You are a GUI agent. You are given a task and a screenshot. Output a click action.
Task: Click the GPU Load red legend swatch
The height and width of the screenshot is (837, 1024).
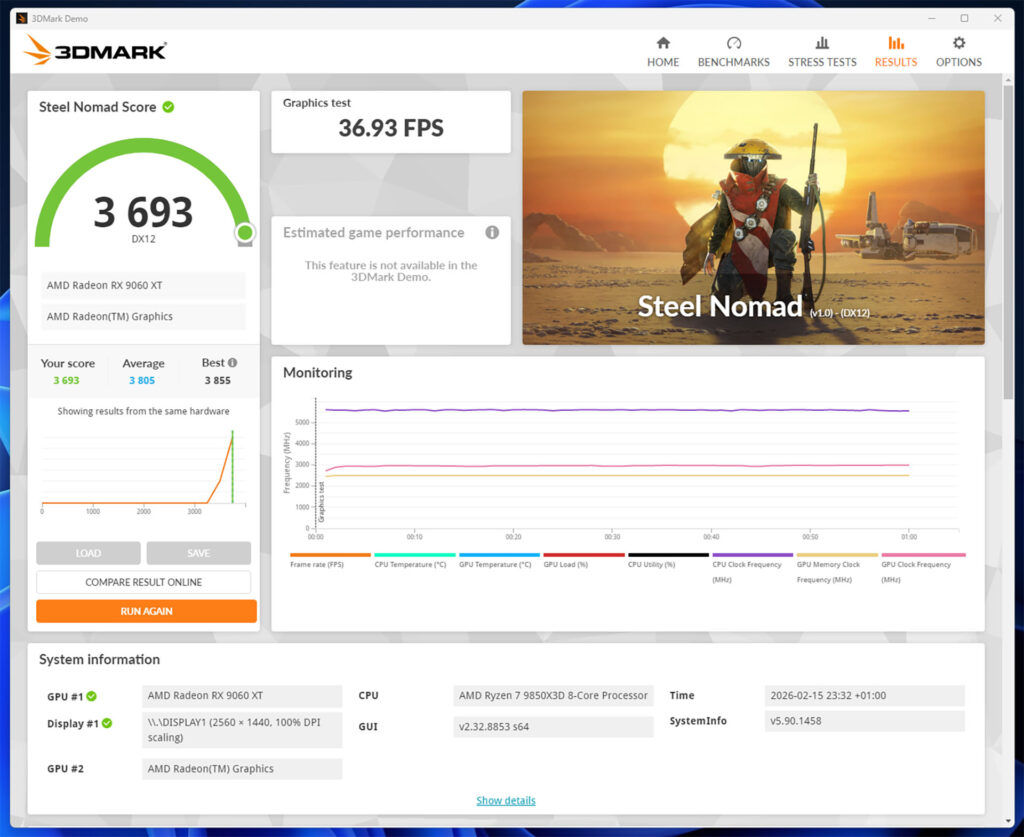click(x=583, y=555)
